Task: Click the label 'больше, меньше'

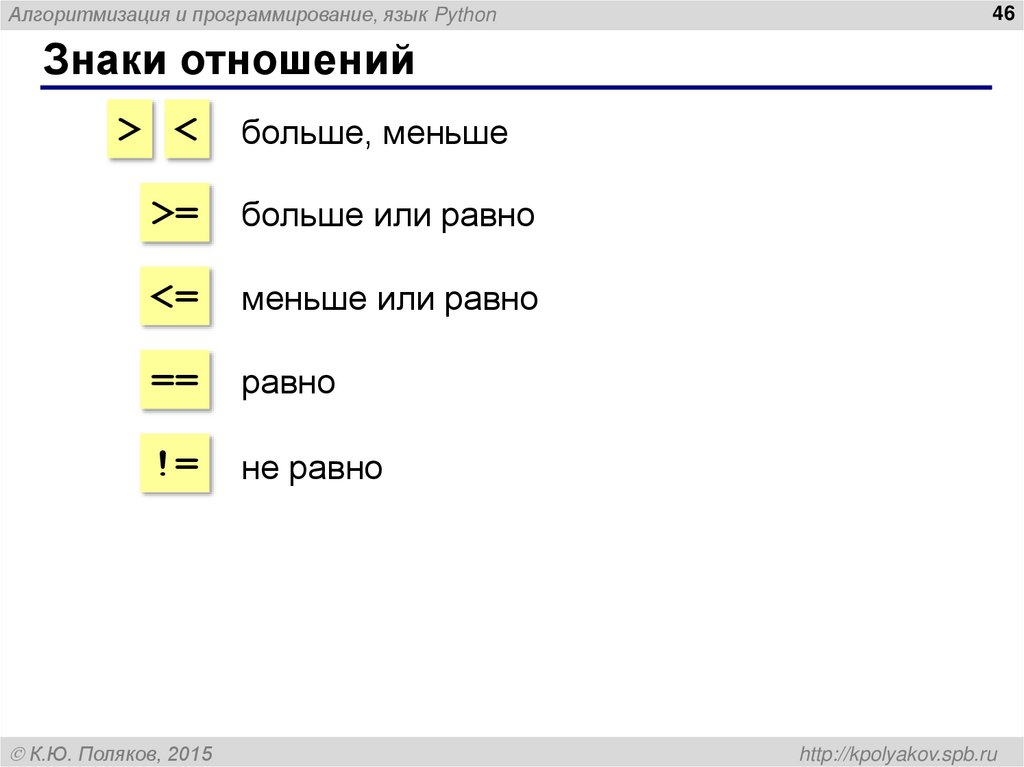Action: pyautogui.click(x=374, y=132)
